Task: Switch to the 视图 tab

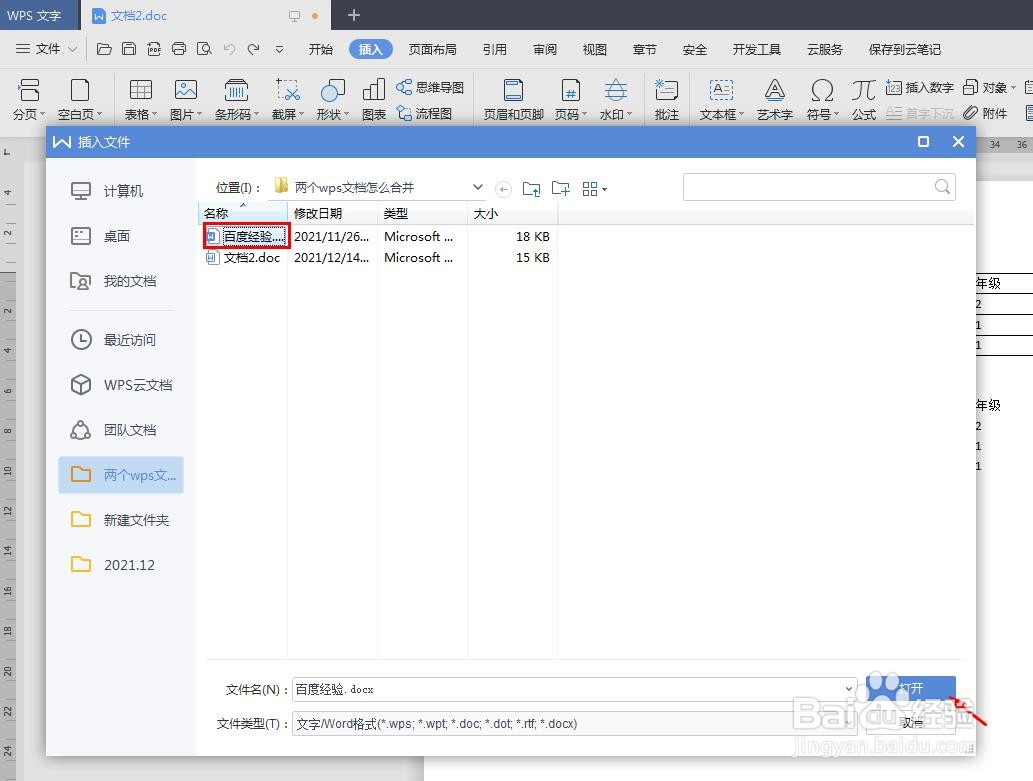Action: click(594, 49)
